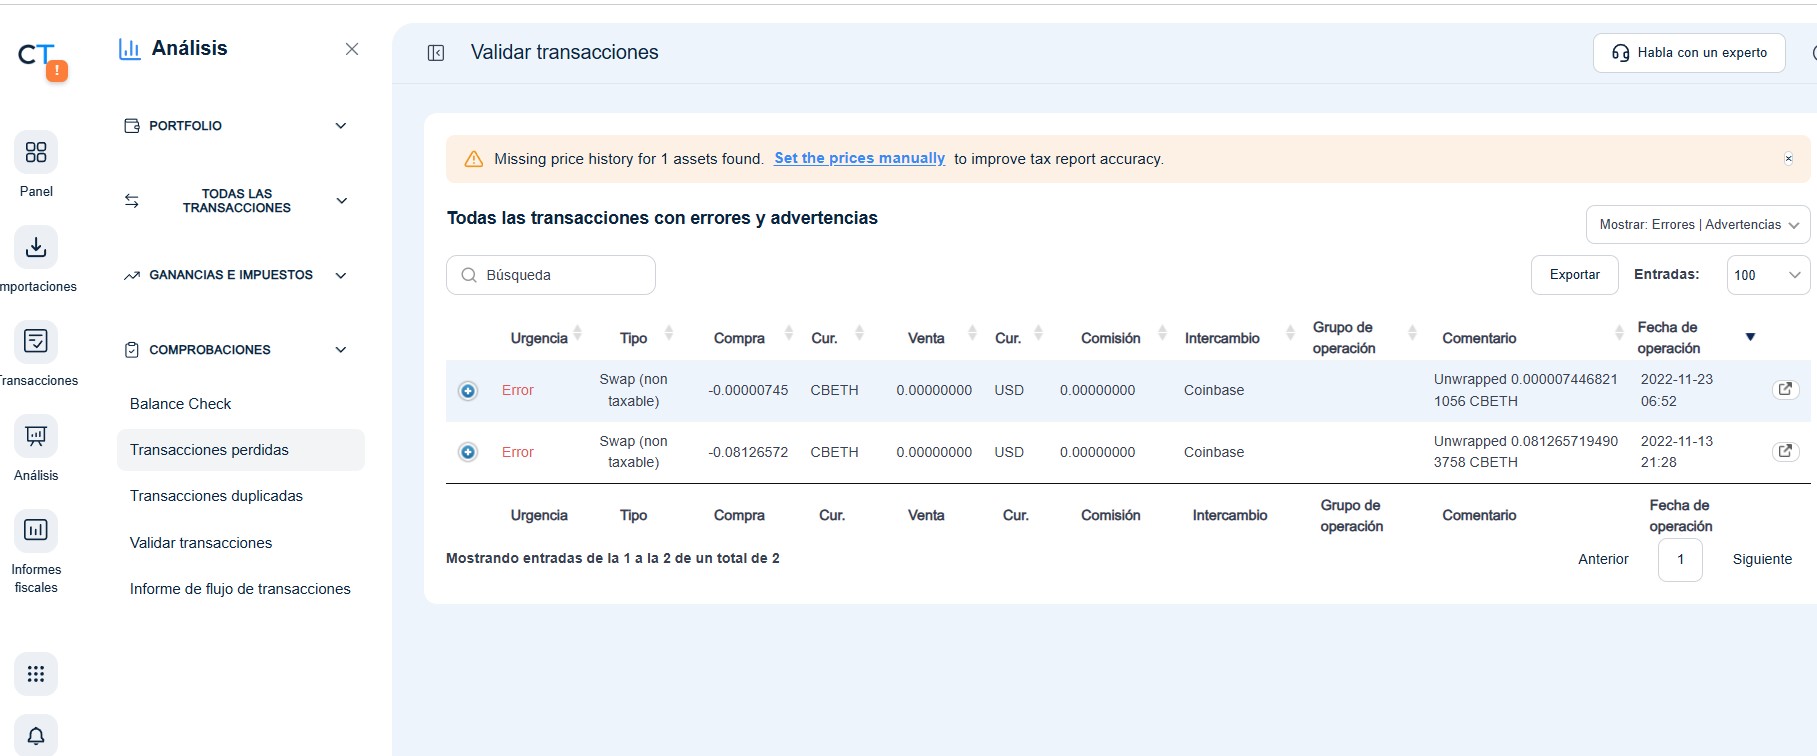
Task: Go to Anterior page
Action: [1603, 559]
